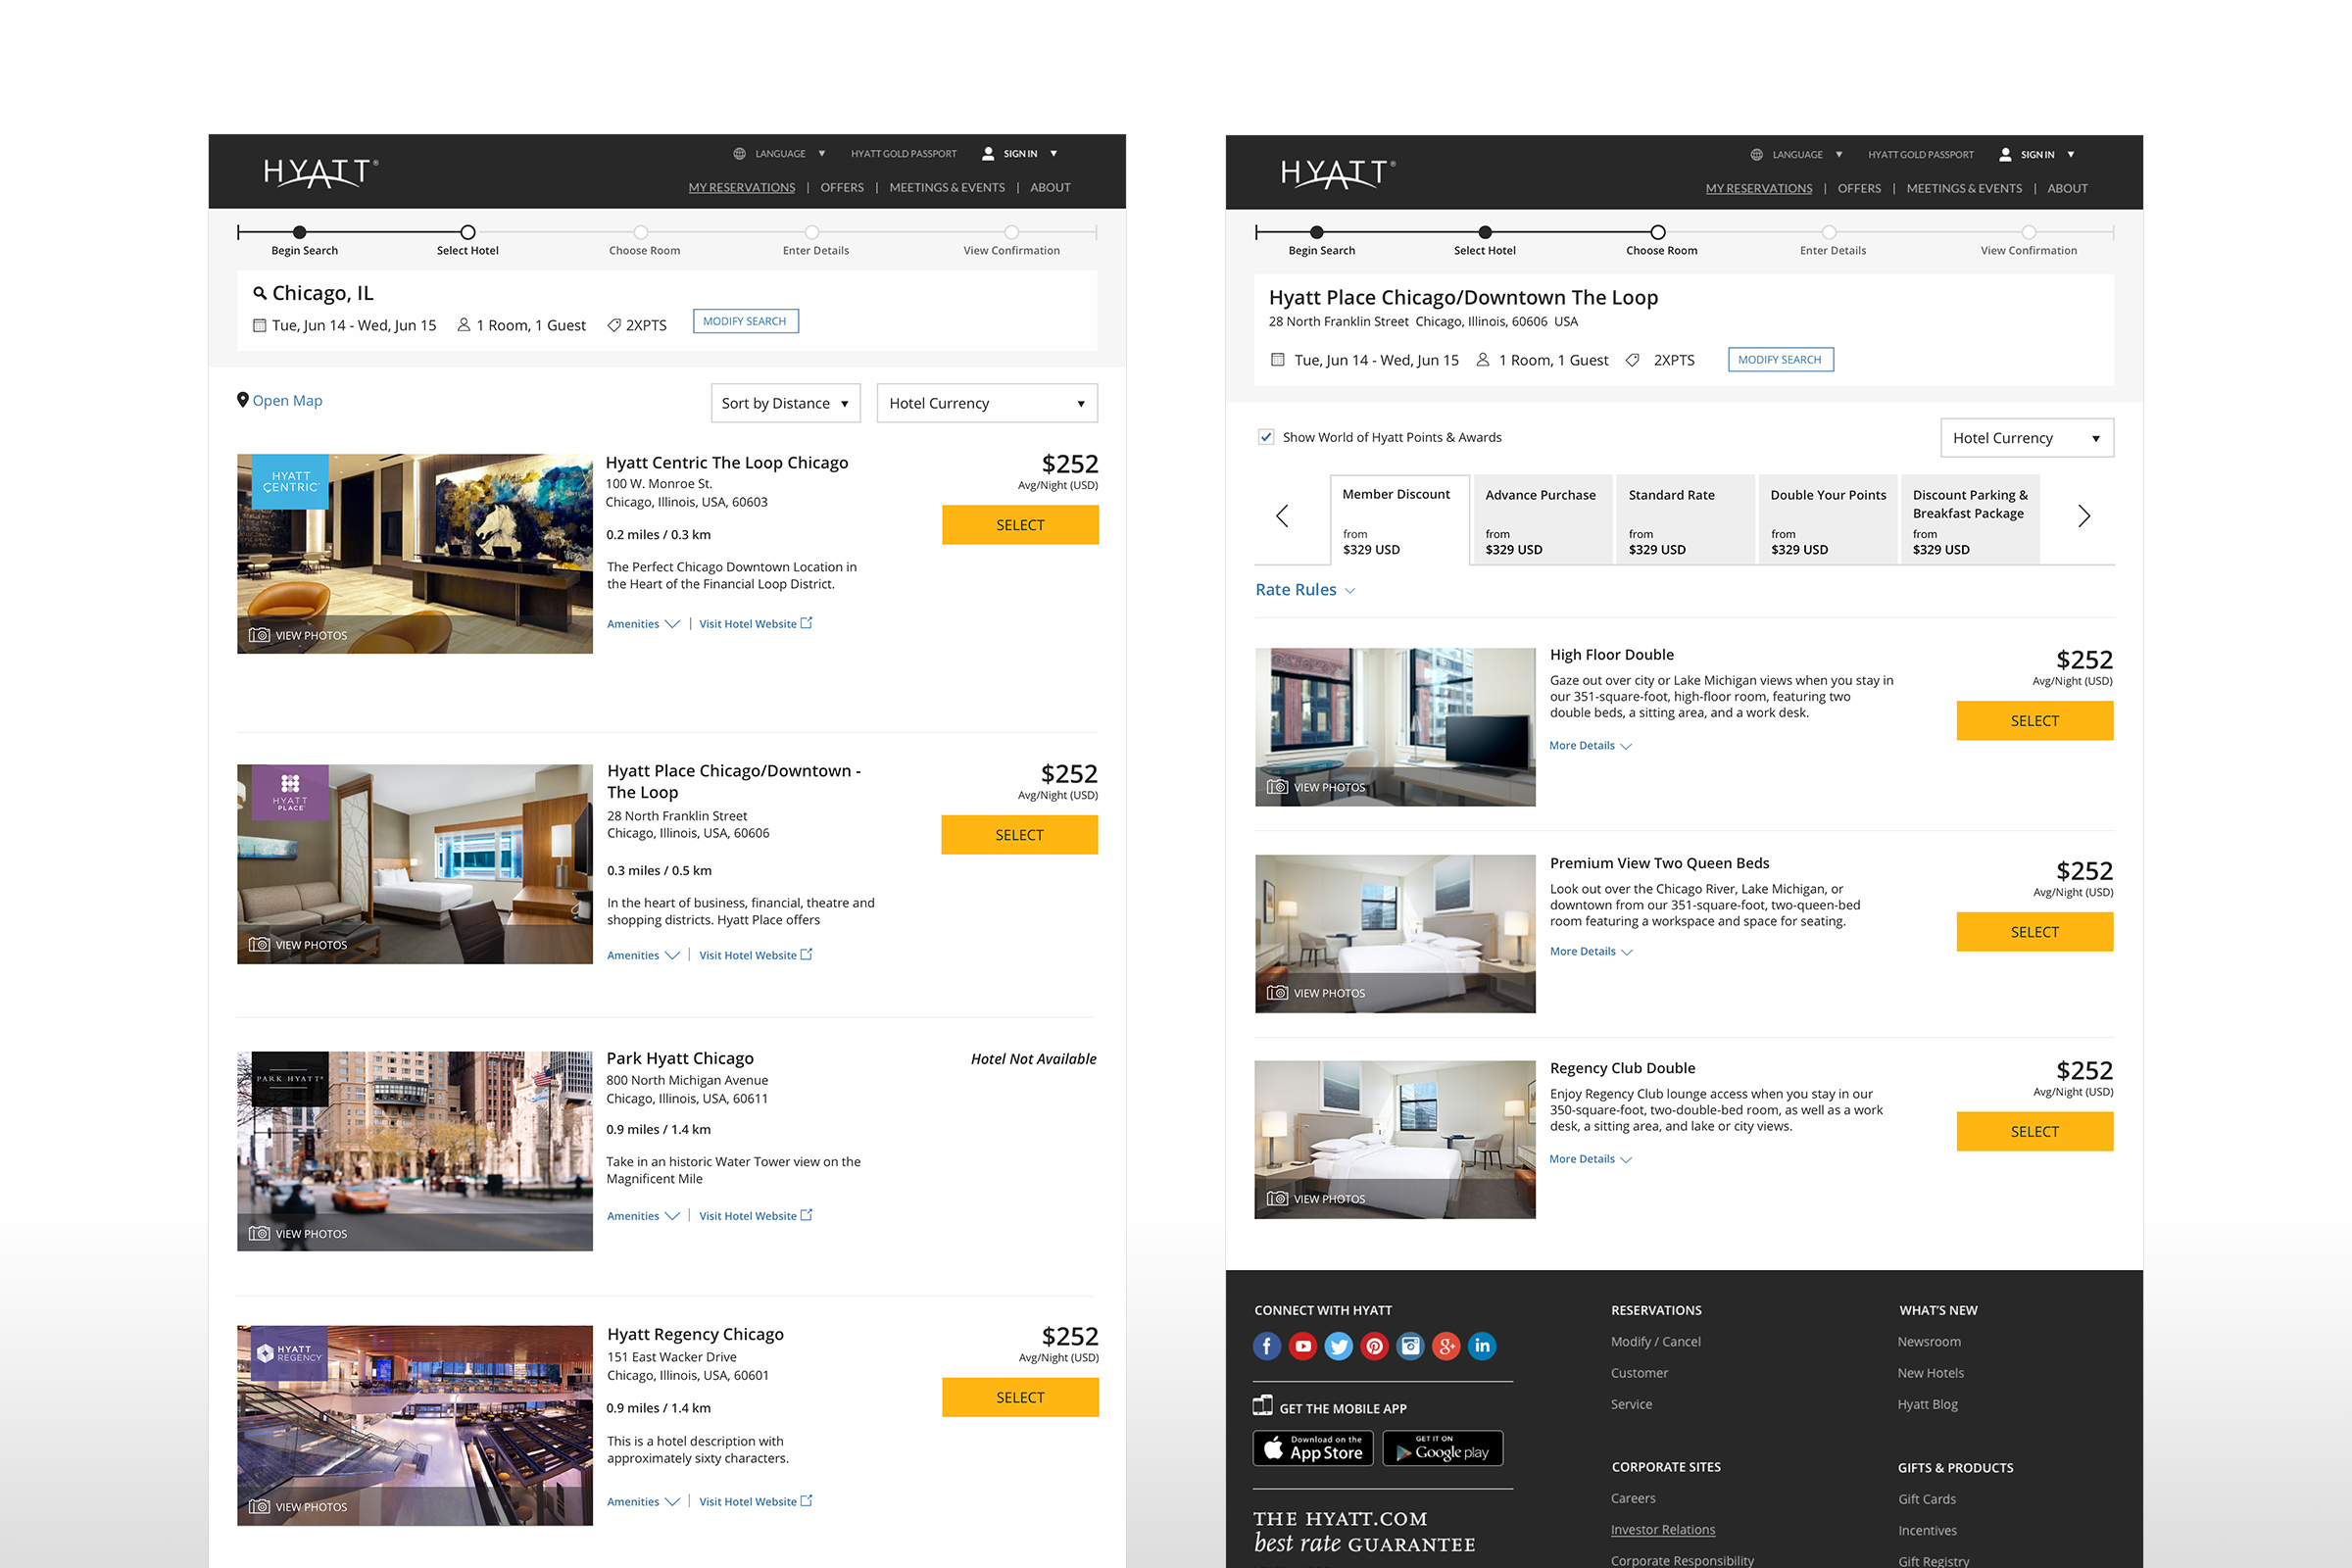This screenshot has height=1568, width=2352.
Task: Open Hotel Currency dropdown on left page
Action: (x=987, y=403)
